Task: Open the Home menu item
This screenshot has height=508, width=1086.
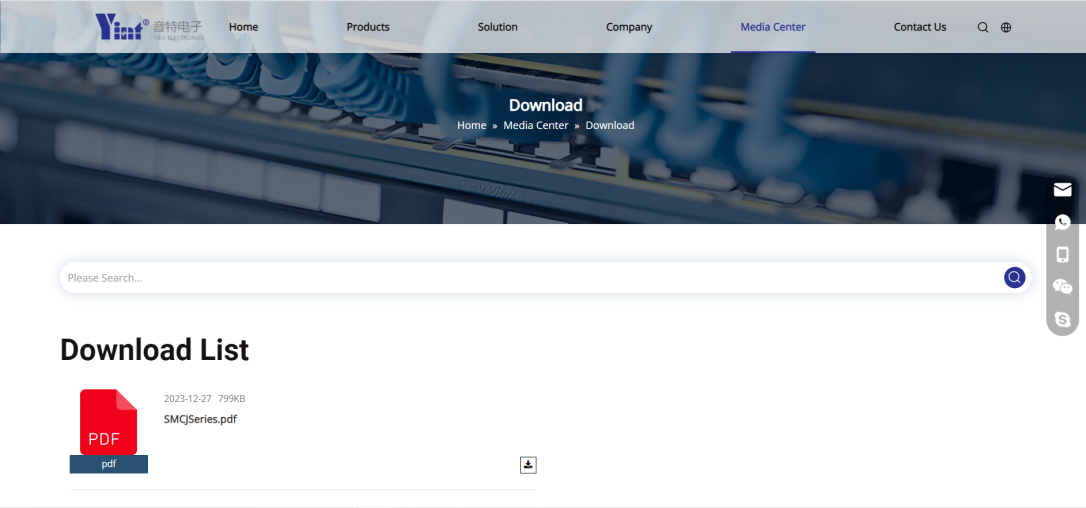Action: tap(243, 27)
